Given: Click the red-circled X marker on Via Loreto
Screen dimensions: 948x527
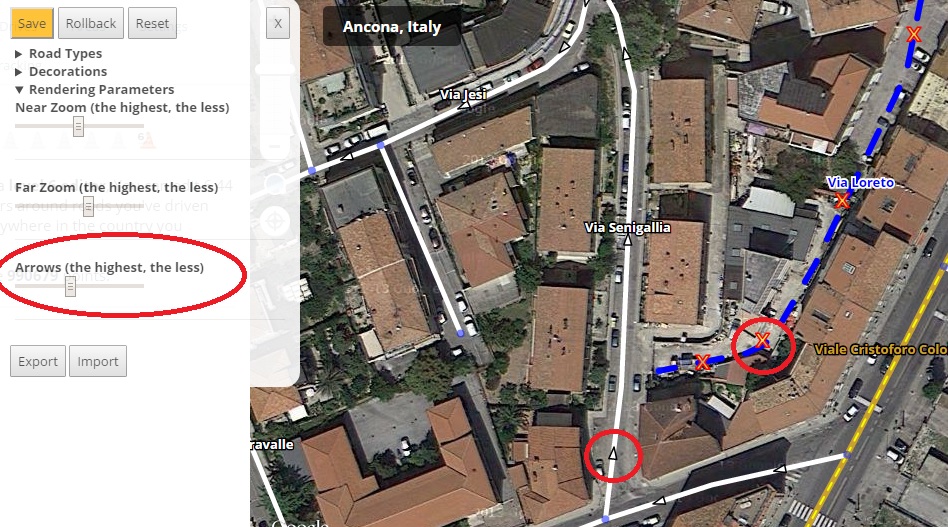Looking at the screenshot, I should (762, 340).
